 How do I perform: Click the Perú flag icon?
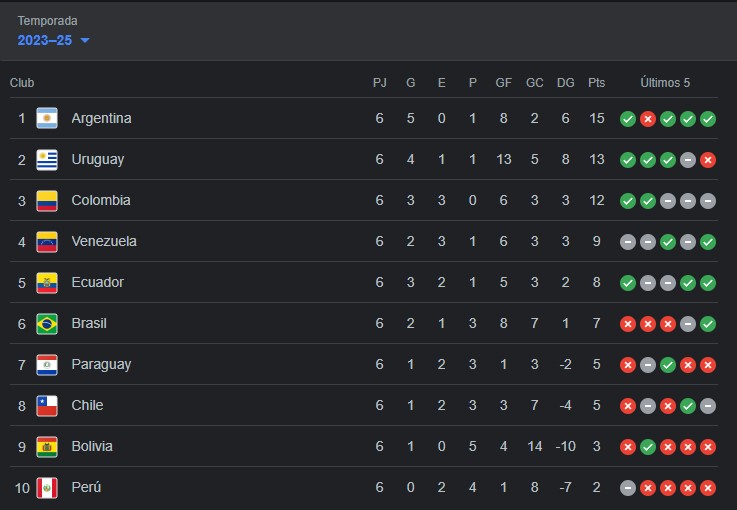pos(47,488)
